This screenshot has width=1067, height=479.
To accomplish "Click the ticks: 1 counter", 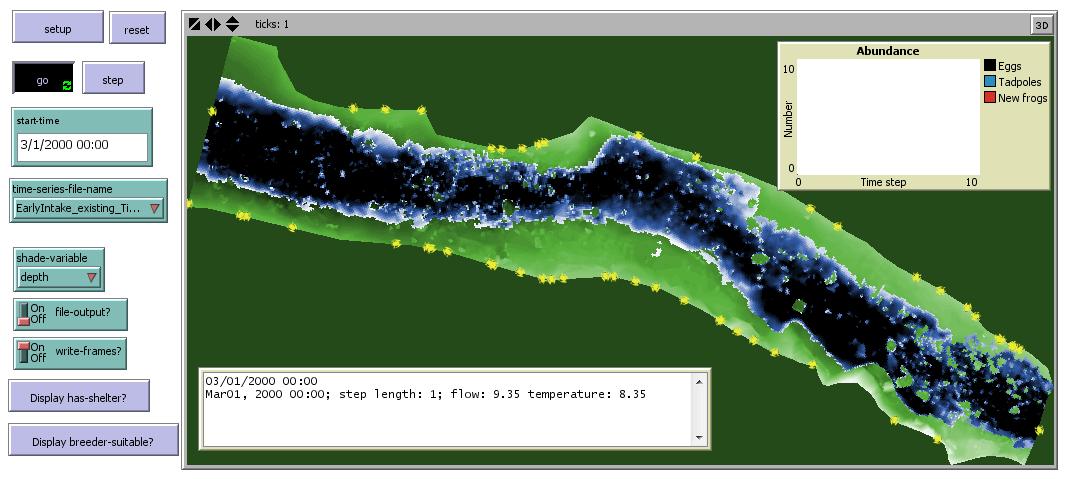I will coord(272,24).
